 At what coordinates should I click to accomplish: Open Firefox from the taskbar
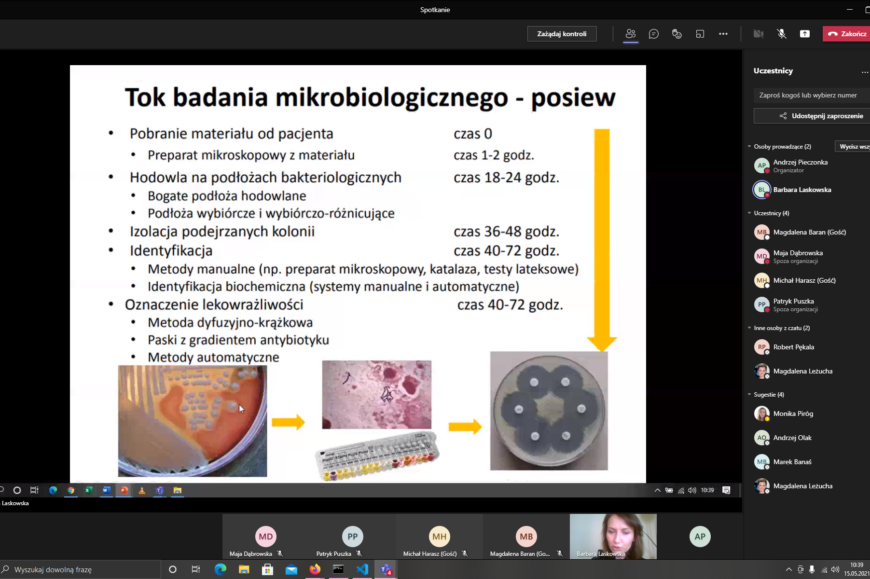click(315, 570)
